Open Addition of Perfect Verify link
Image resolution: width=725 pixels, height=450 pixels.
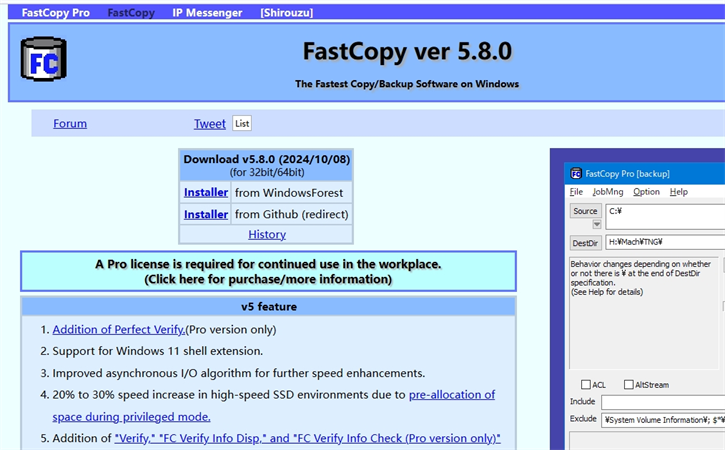click(x=119, y=329)
